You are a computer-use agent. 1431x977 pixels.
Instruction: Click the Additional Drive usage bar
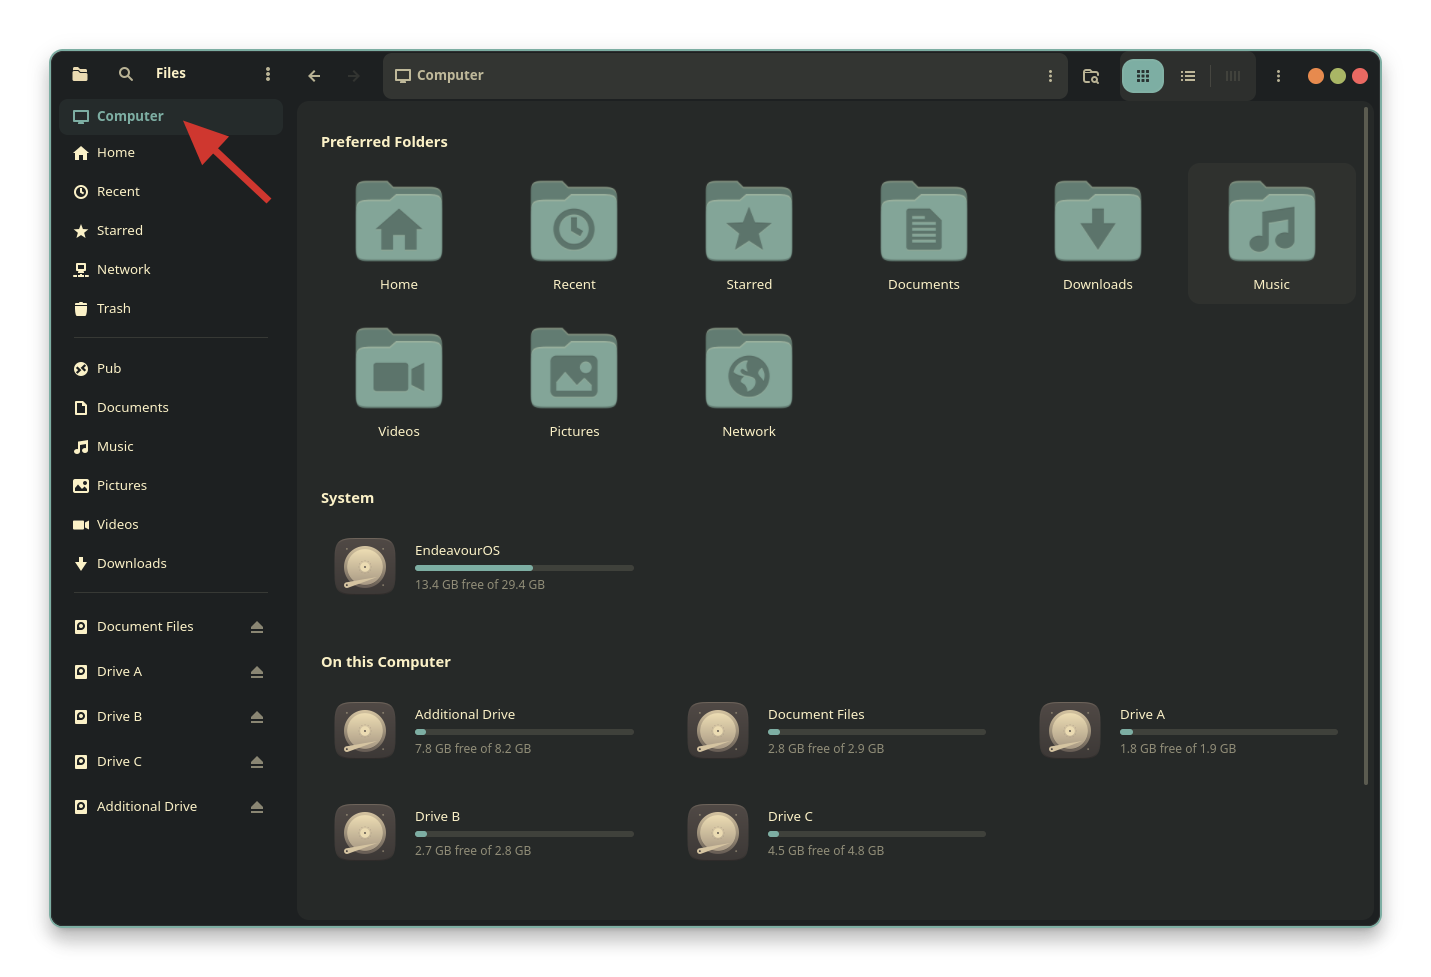click(524, 732)
